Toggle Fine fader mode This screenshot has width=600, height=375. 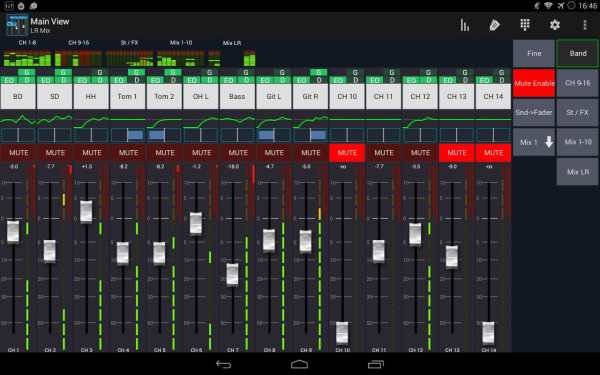(534, 53)
